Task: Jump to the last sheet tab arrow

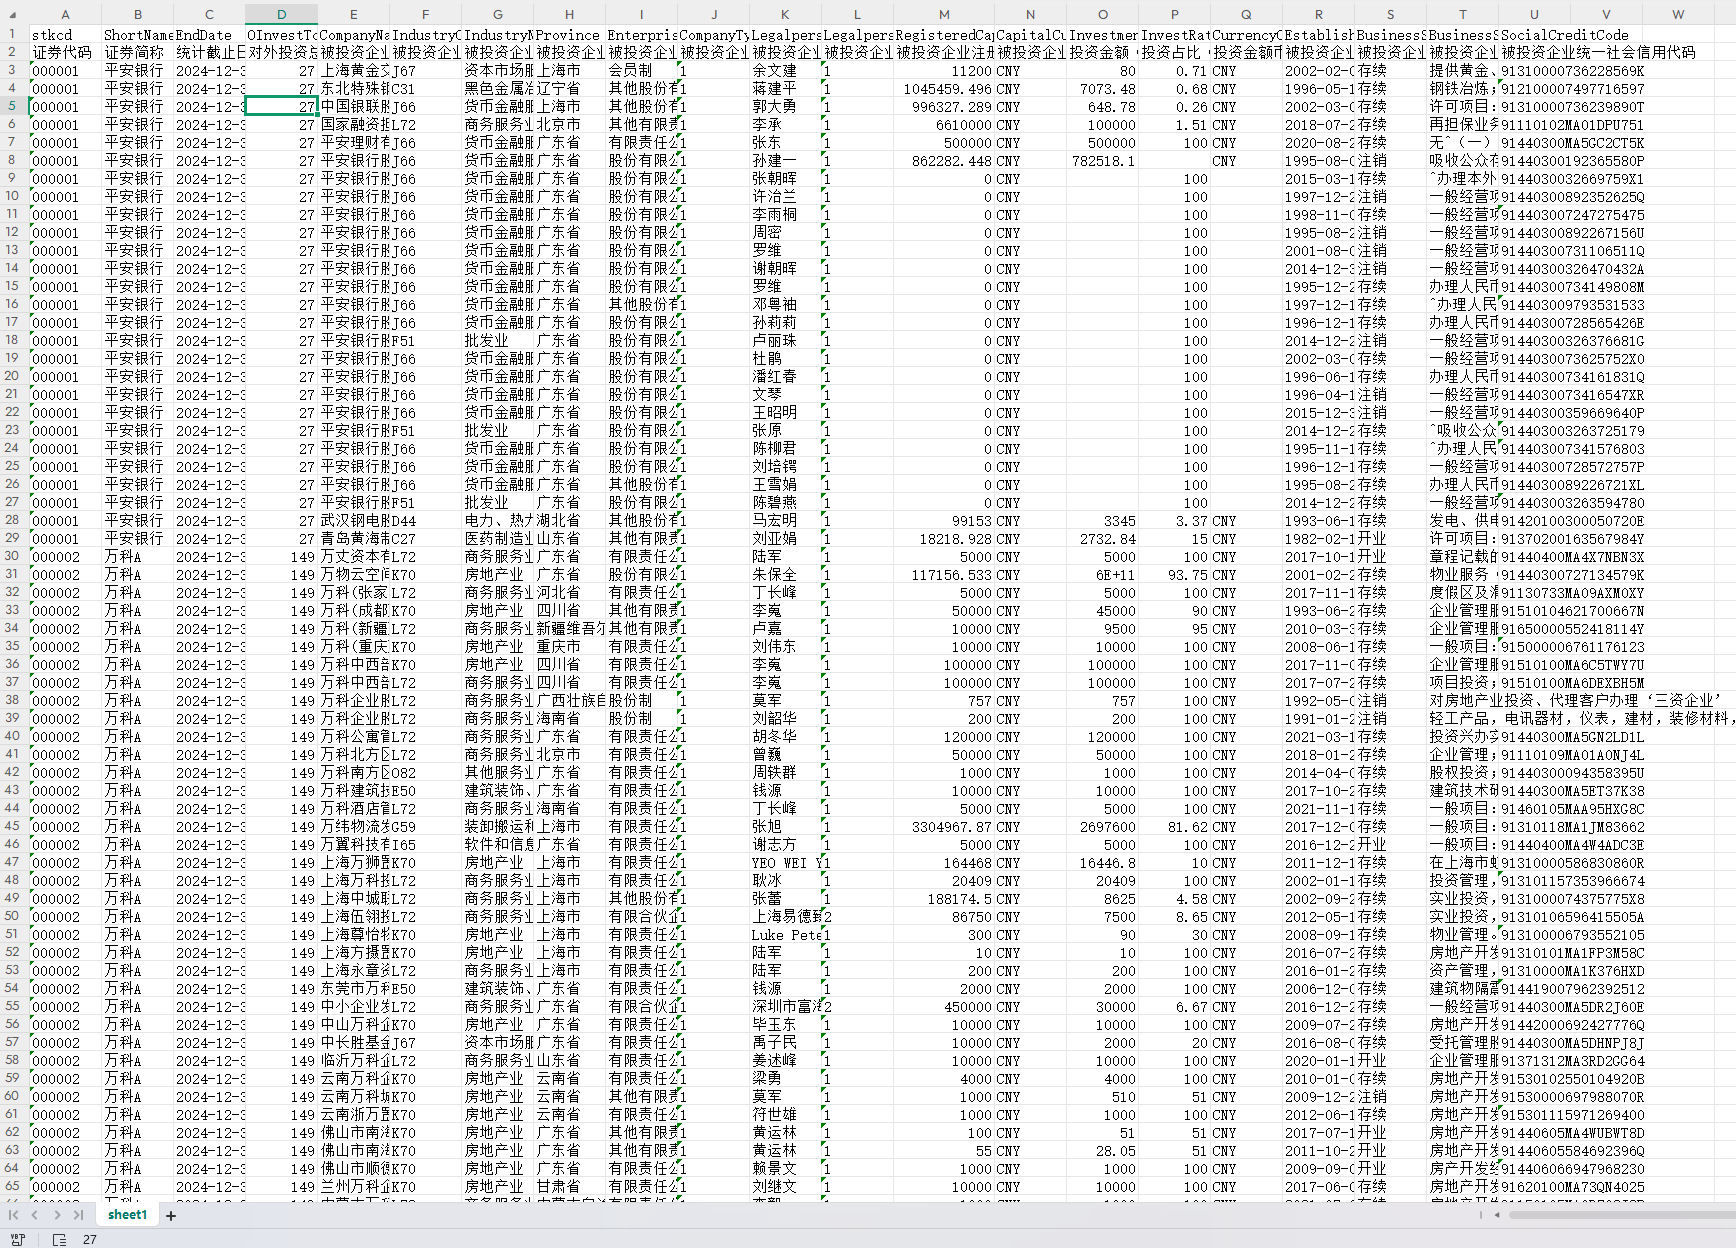Action: click(x=78, y=1215)
